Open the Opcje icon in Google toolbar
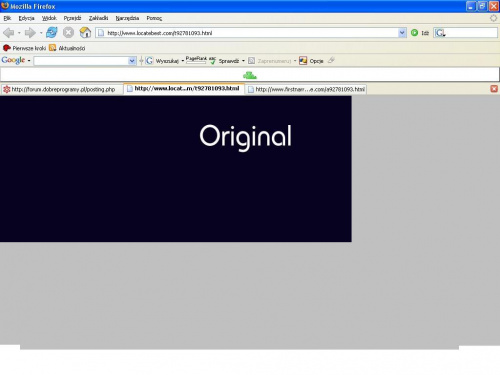 (x=303, y=61)
